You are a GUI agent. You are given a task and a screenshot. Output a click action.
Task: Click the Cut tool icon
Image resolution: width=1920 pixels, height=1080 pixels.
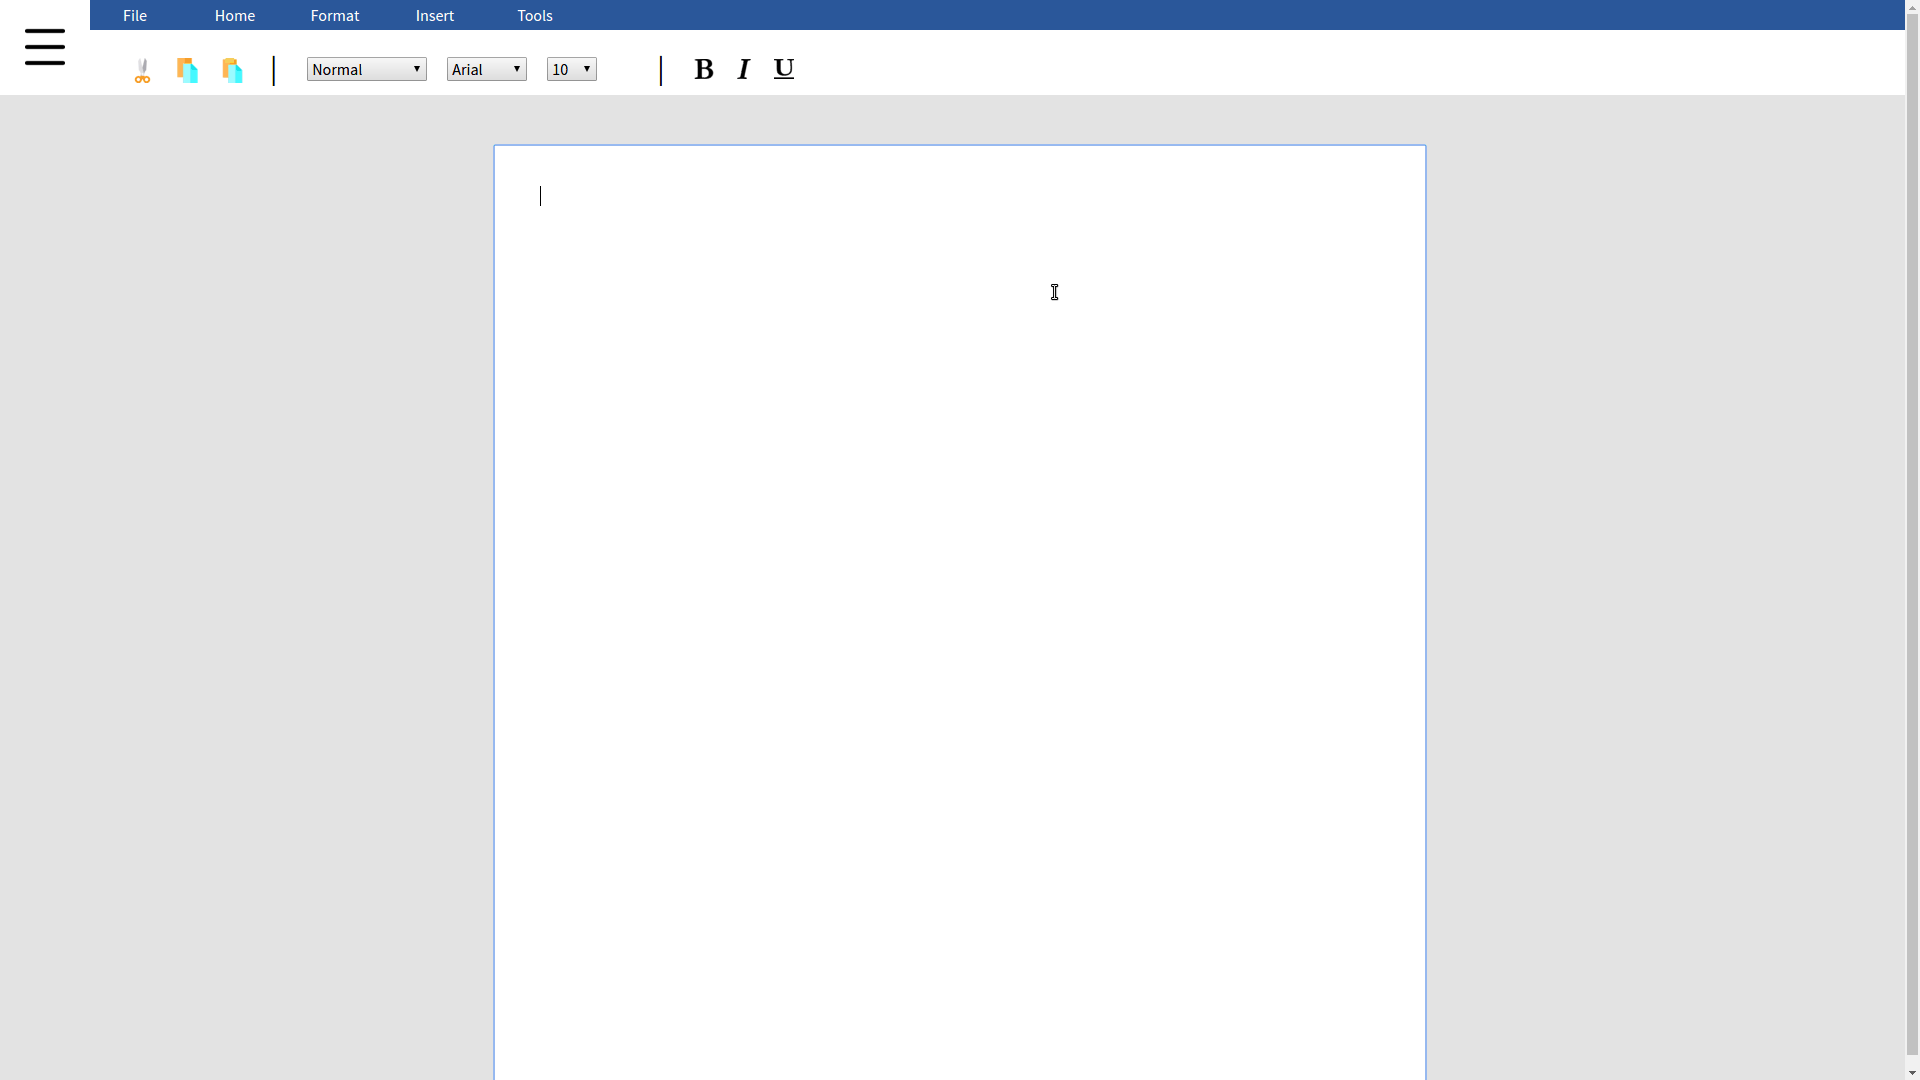(142, 70)
